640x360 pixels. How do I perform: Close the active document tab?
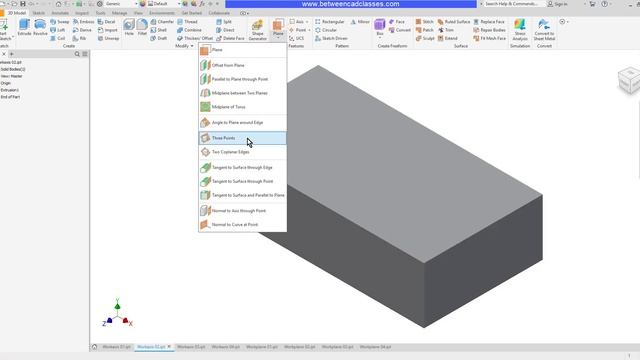[169, 347]
